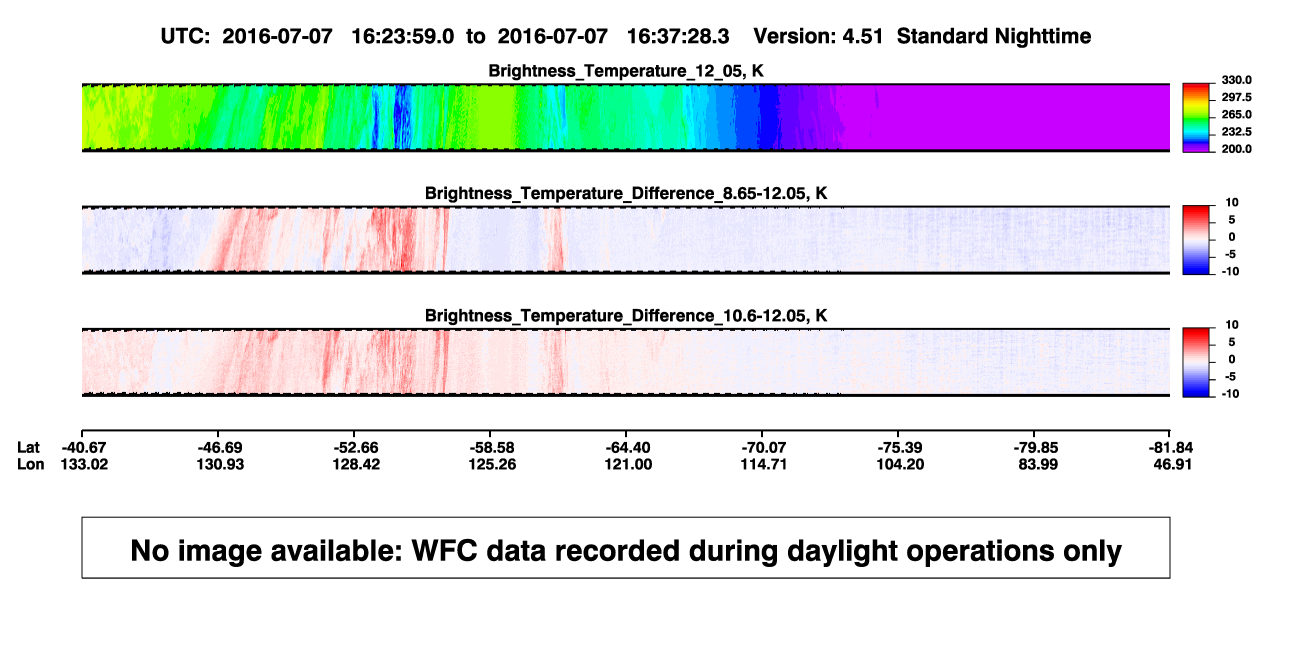Click the "No image available" WFC message box
1300x667 pixels.
tap(626, 547)
